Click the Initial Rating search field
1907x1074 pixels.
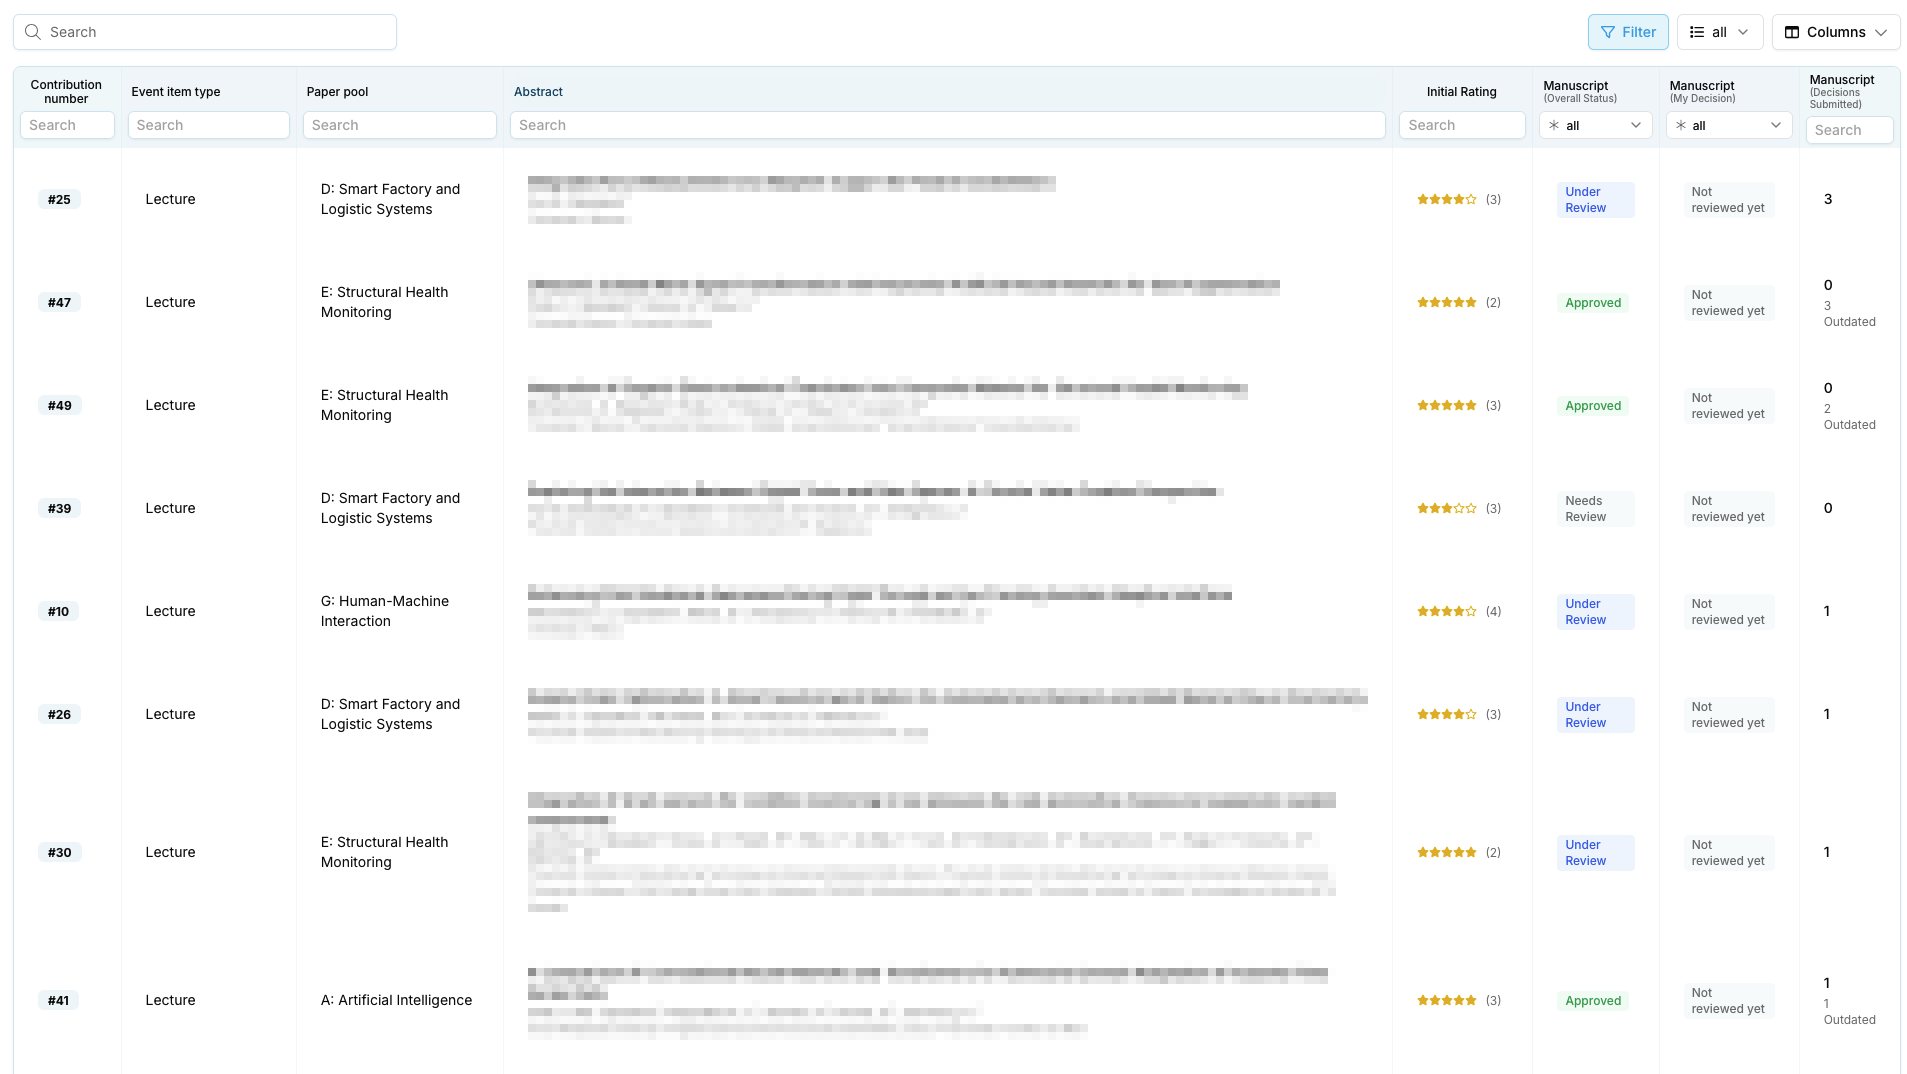point(1462,124)
